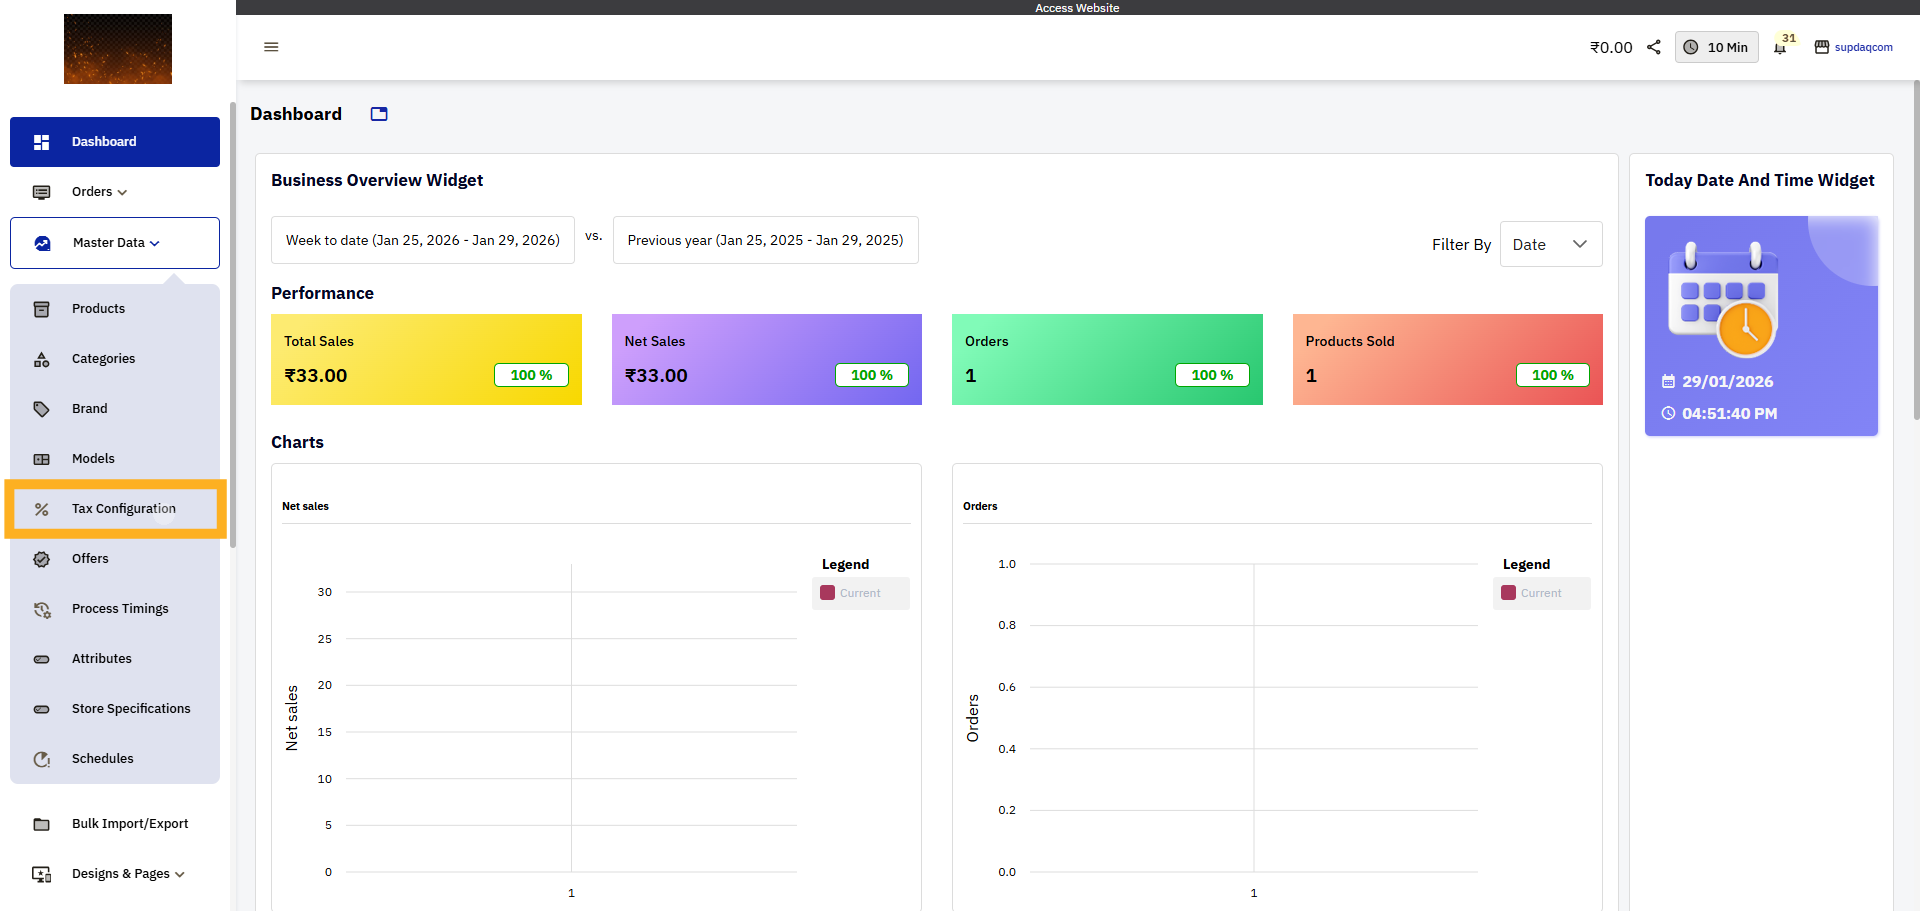Viewport: 1920px width, 911px height.
Task: Click the Access Website link
Action: [x=1077, y=8]
